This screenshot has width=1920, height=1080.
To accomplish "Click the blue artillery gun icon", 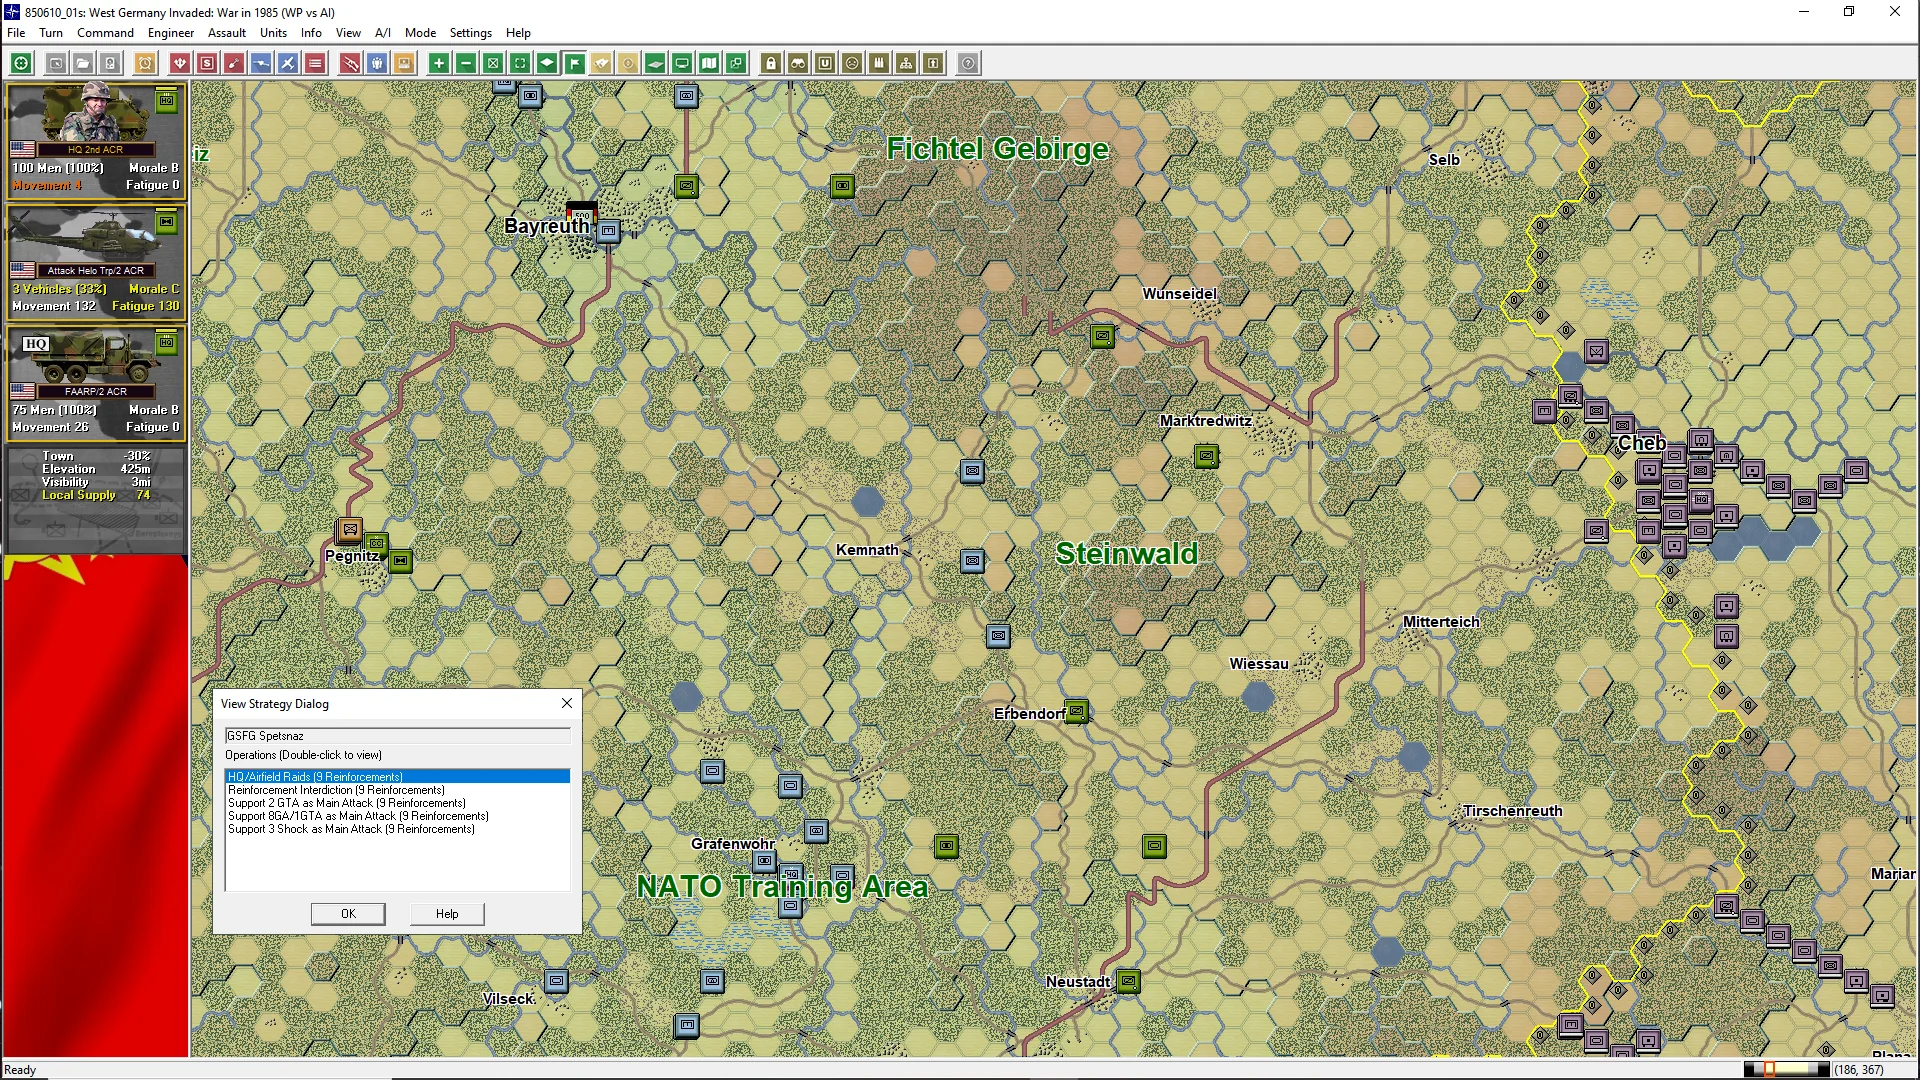I will click(261, 63).
